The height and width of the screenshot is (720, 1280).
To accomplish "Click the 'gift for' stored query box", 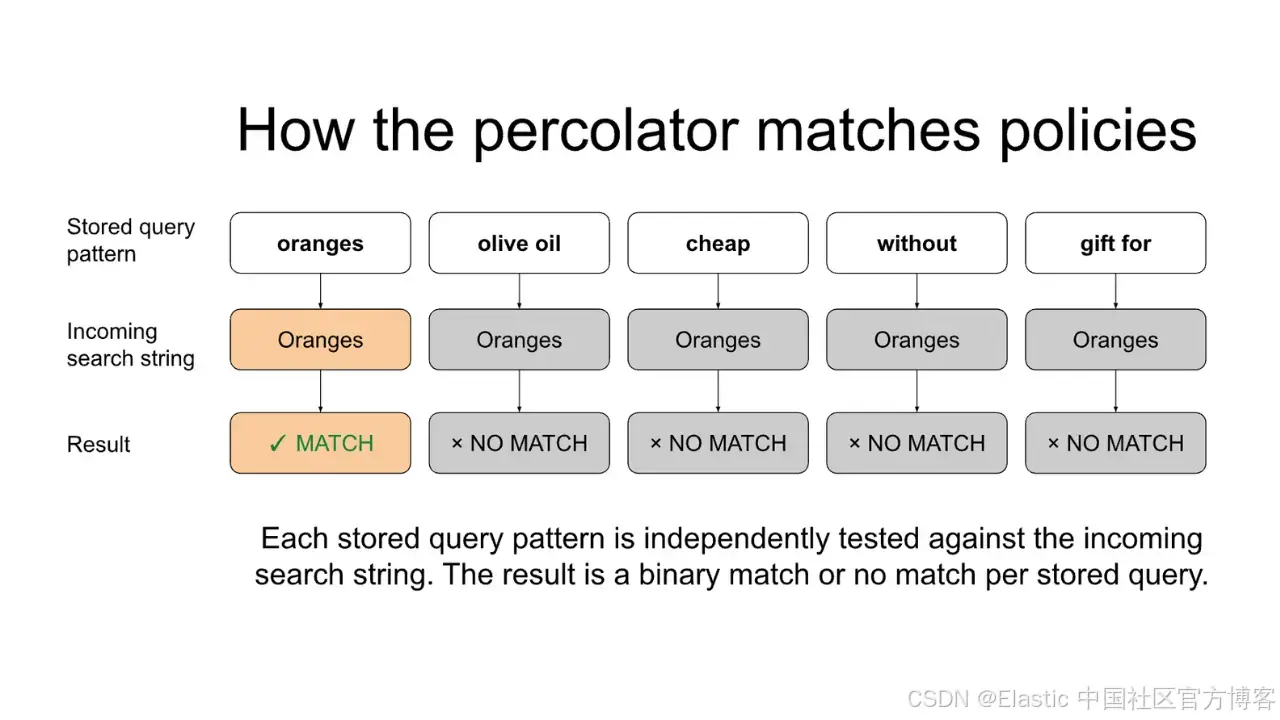I will point(1116,243).
